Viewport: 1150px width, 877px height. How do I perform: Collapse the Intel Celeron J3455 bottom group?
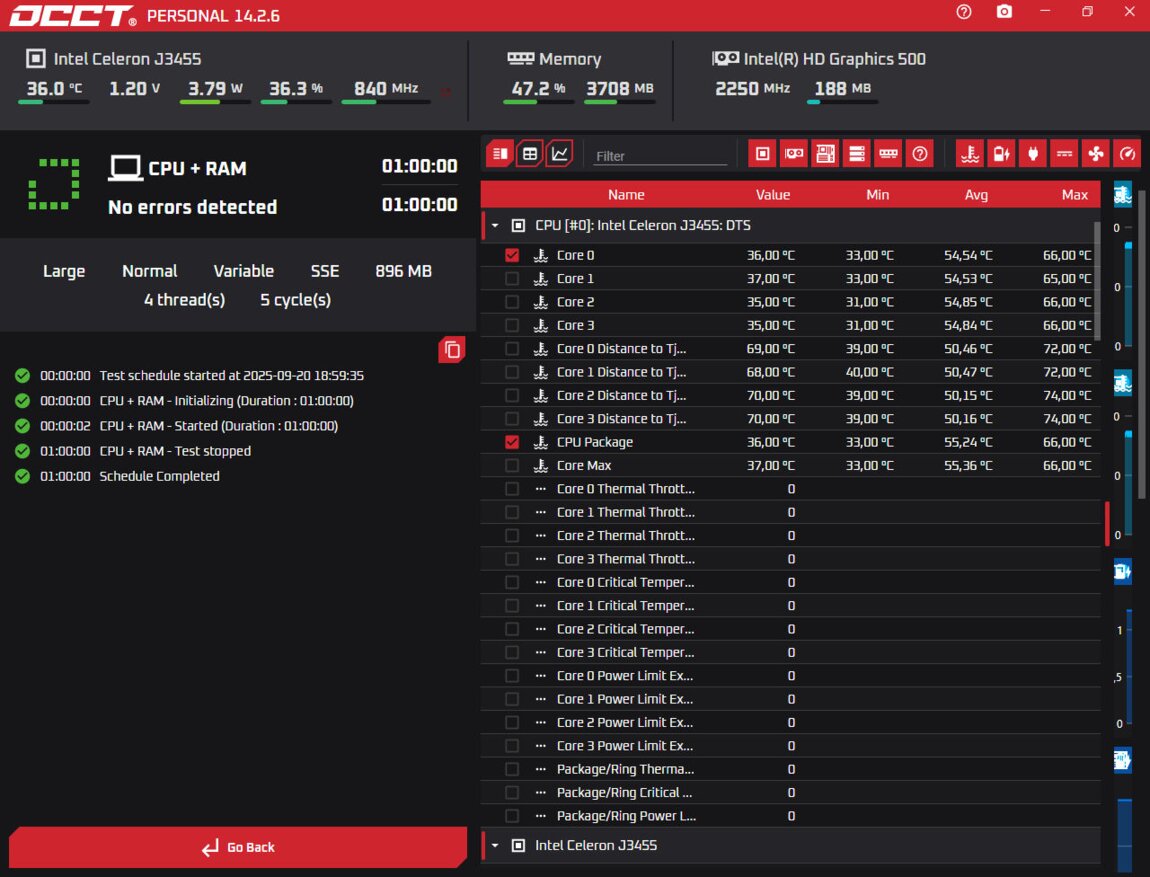pos(494,846)
